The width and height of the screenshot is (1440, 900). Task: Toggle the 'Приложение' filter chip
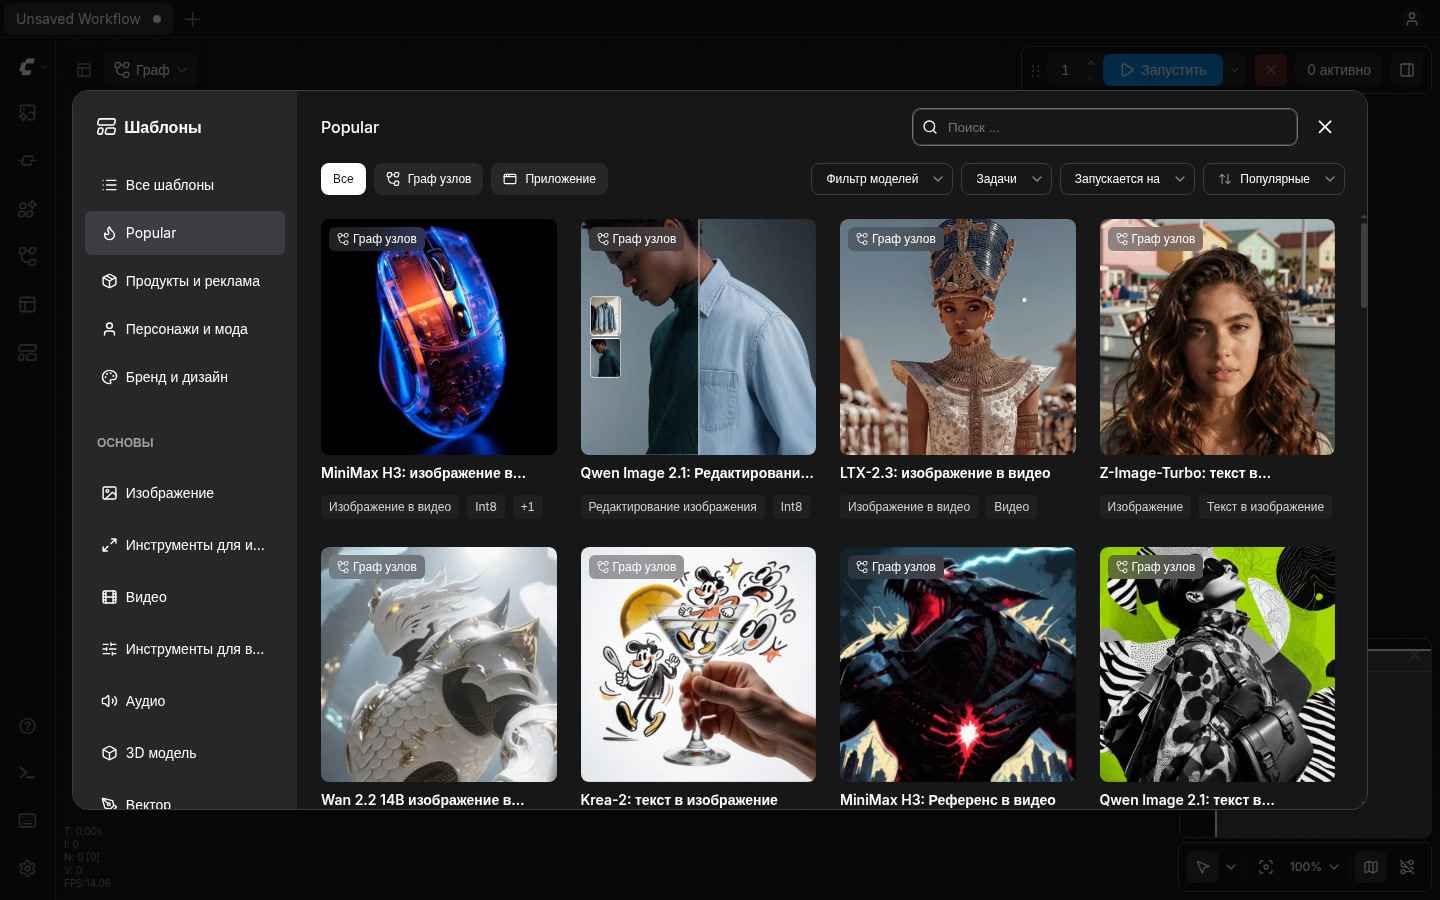pos(549,179)
